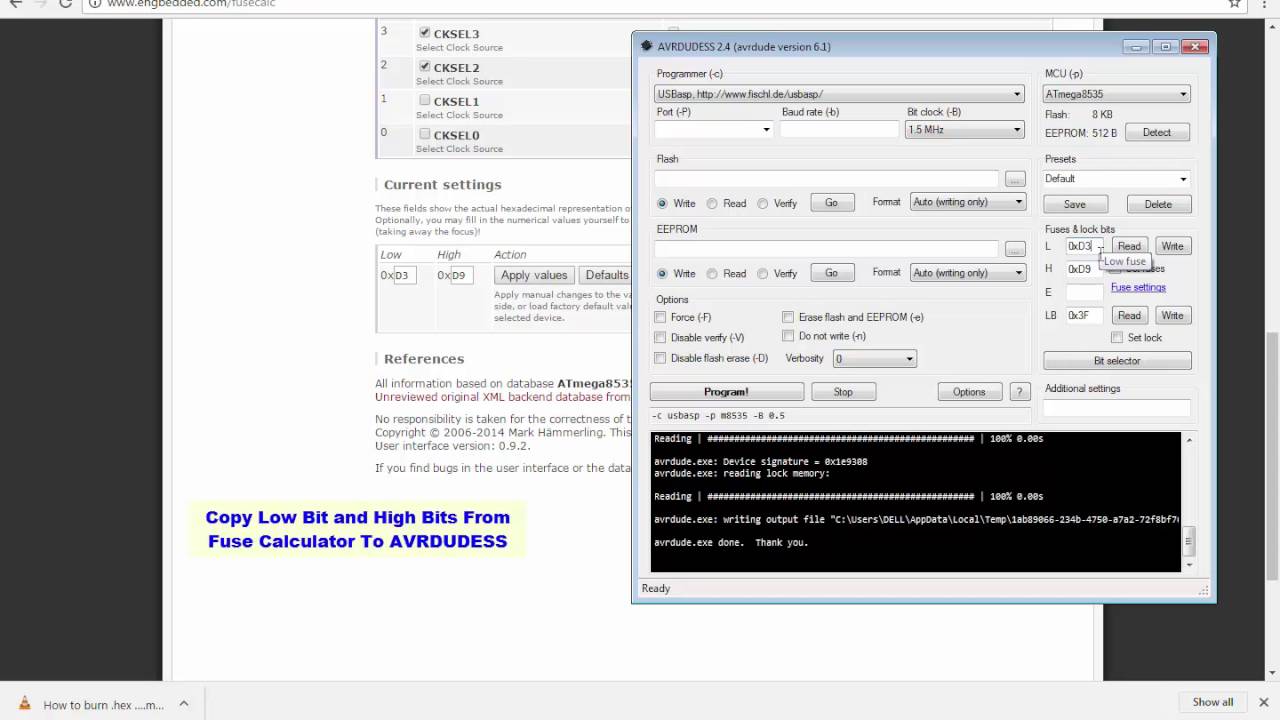Check Erase flash and EEPROM (-e)
This screenshot has width=1280, height=720.
click(x=788, y=317)
